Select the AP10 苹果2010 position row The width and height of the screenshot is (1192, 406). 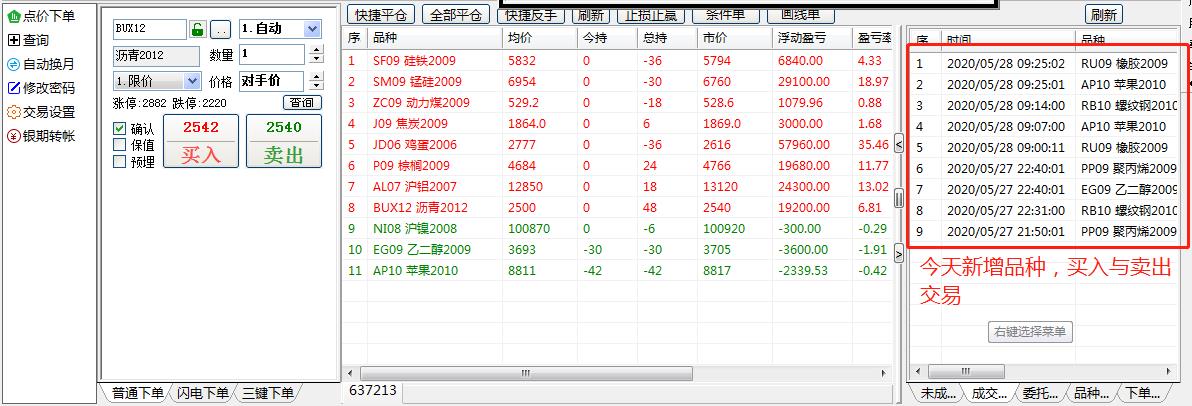(617, 270)
